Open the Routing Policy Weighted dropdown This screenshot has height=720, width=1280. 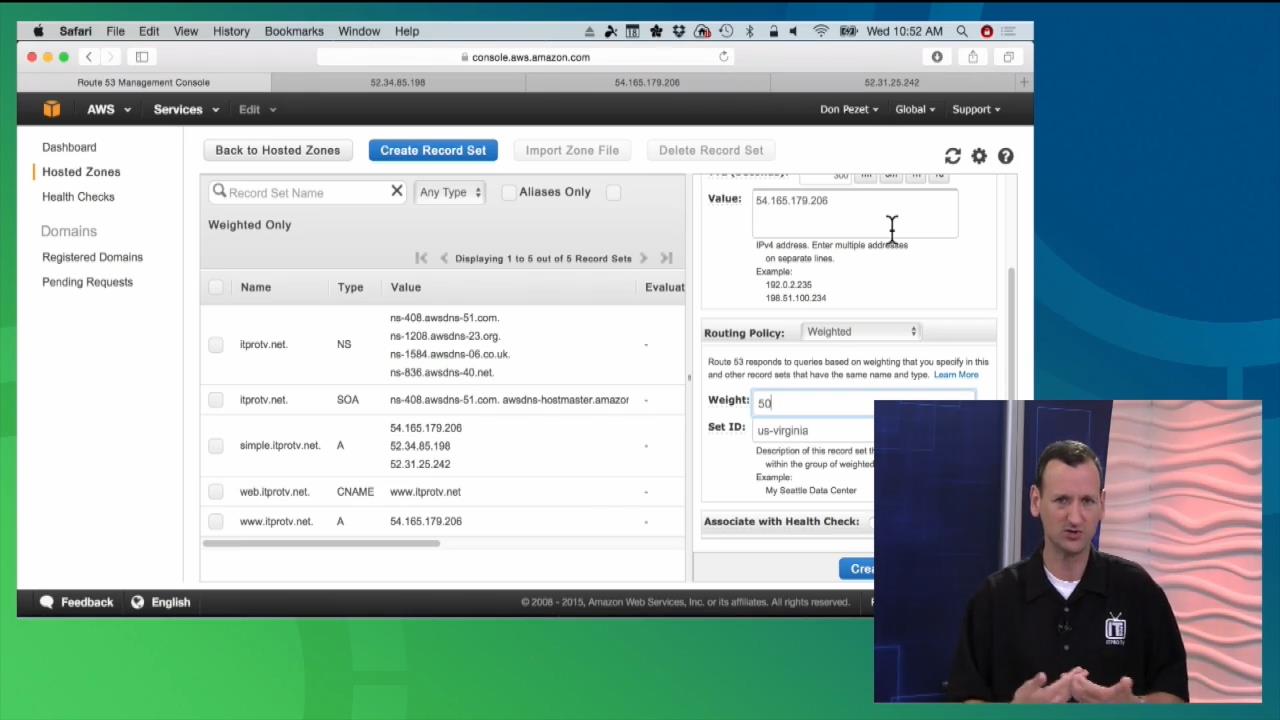coord(860,331)
